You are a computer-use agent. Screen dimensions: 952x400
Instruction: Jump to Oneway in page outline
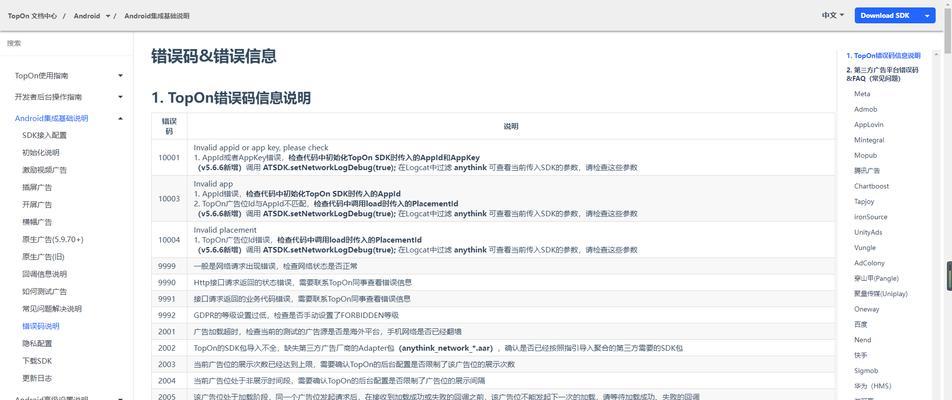866,309
